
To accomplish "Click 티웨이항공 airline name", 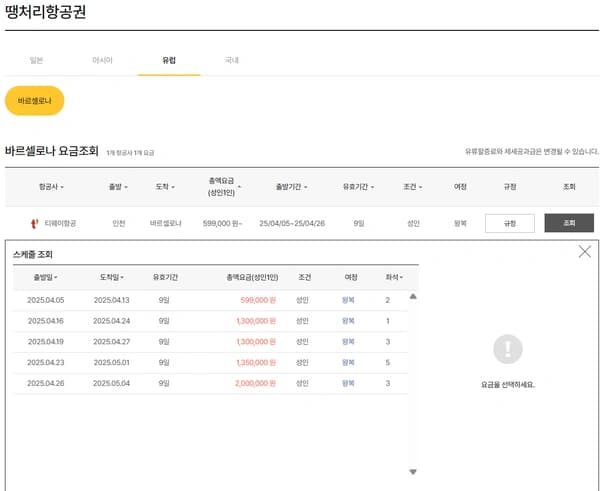I will [60, 223].
